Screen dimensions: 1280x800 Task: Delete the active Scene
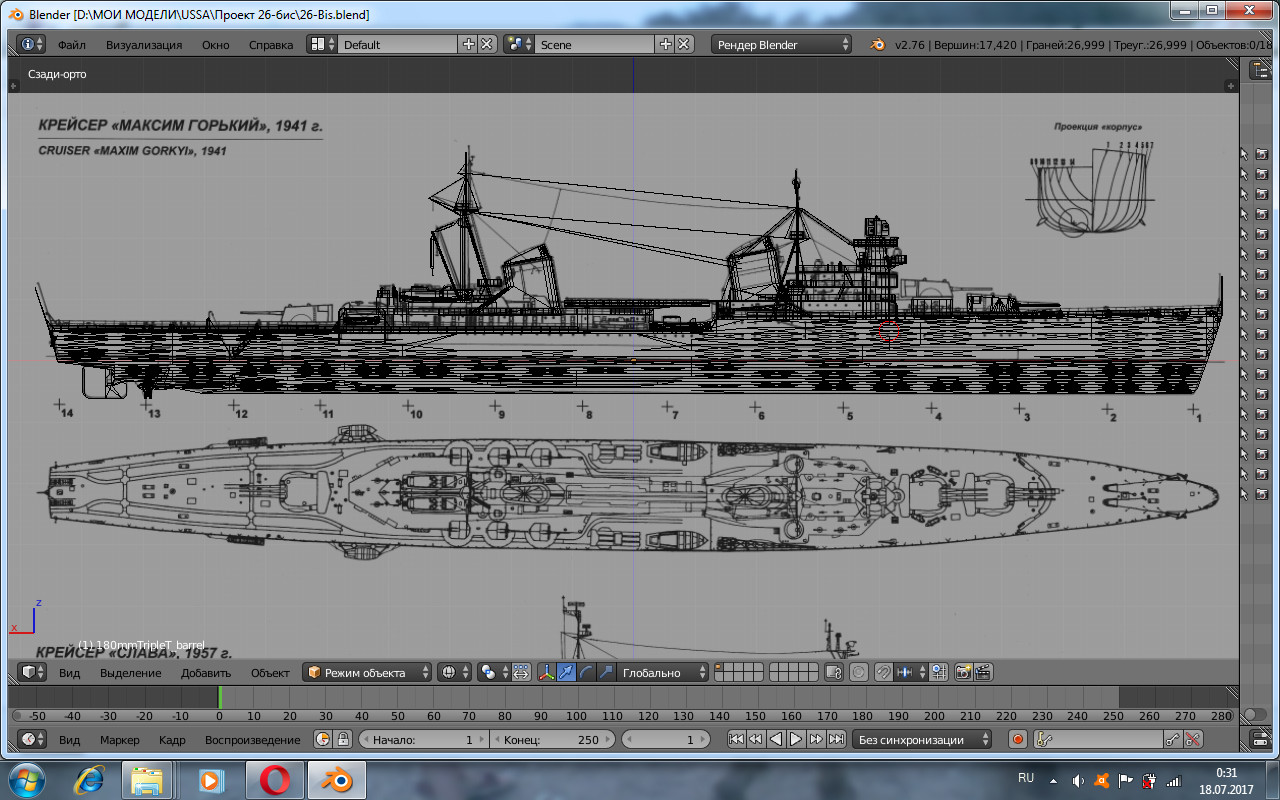coord(683,44)
